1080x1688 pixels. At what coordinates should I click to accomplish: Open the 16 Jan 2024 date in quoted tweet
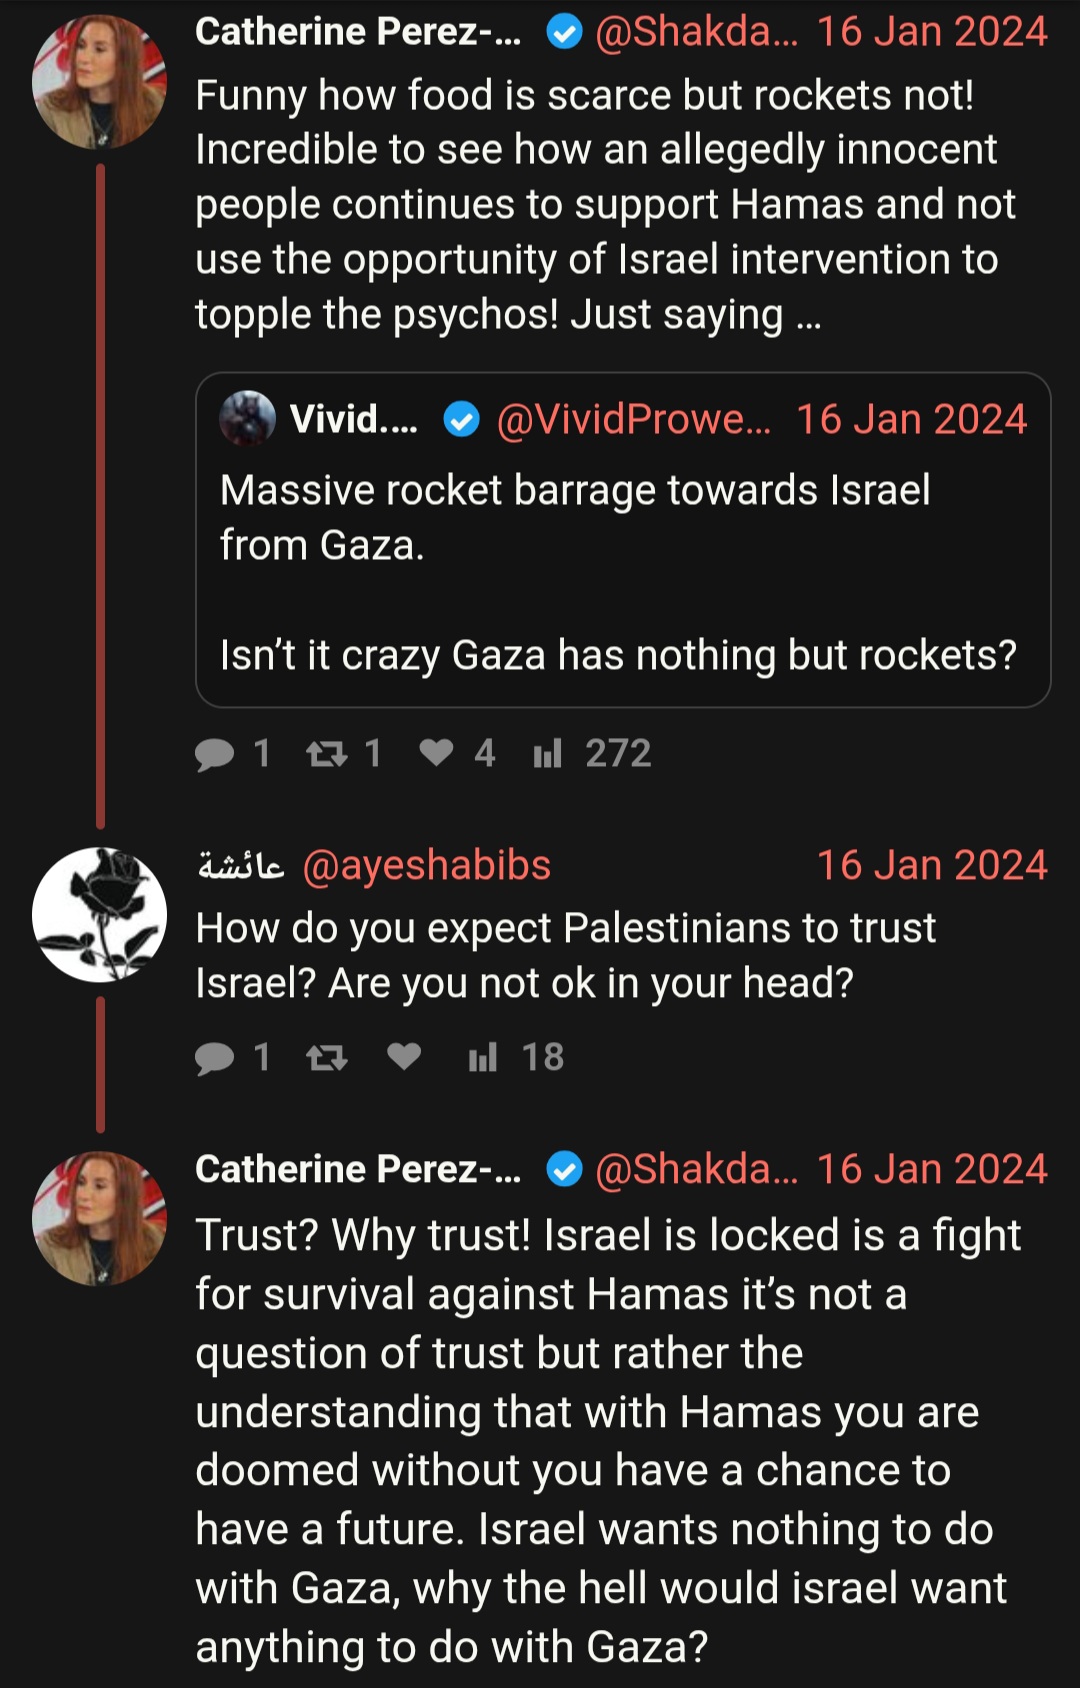[x=911, y=419]
